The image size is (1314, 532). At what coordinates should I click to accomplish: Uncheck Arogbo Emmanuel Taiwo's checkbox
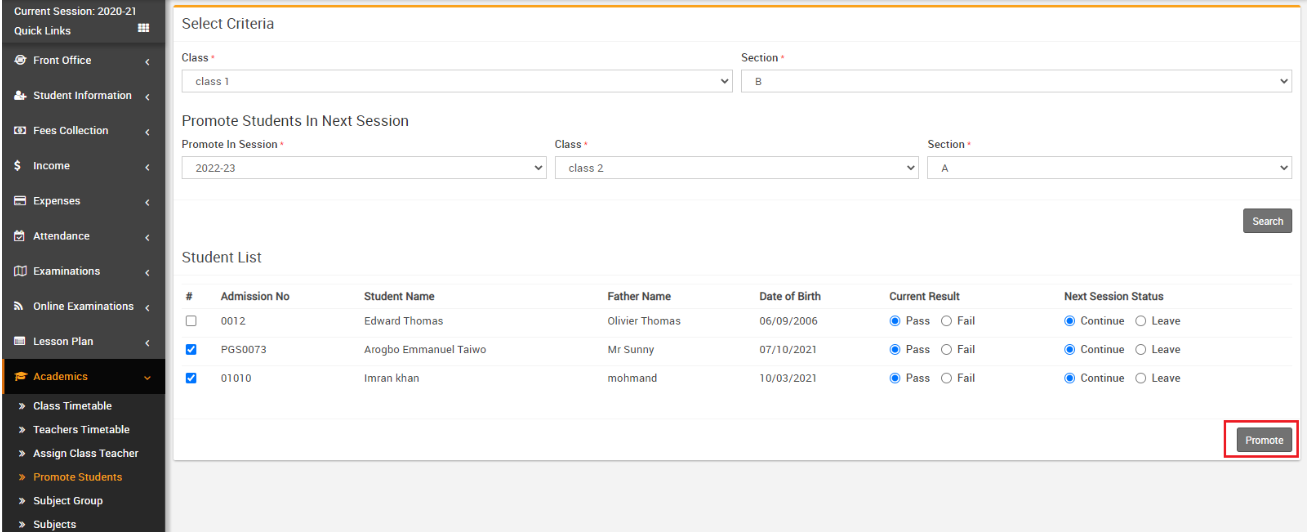coord(191,350)
